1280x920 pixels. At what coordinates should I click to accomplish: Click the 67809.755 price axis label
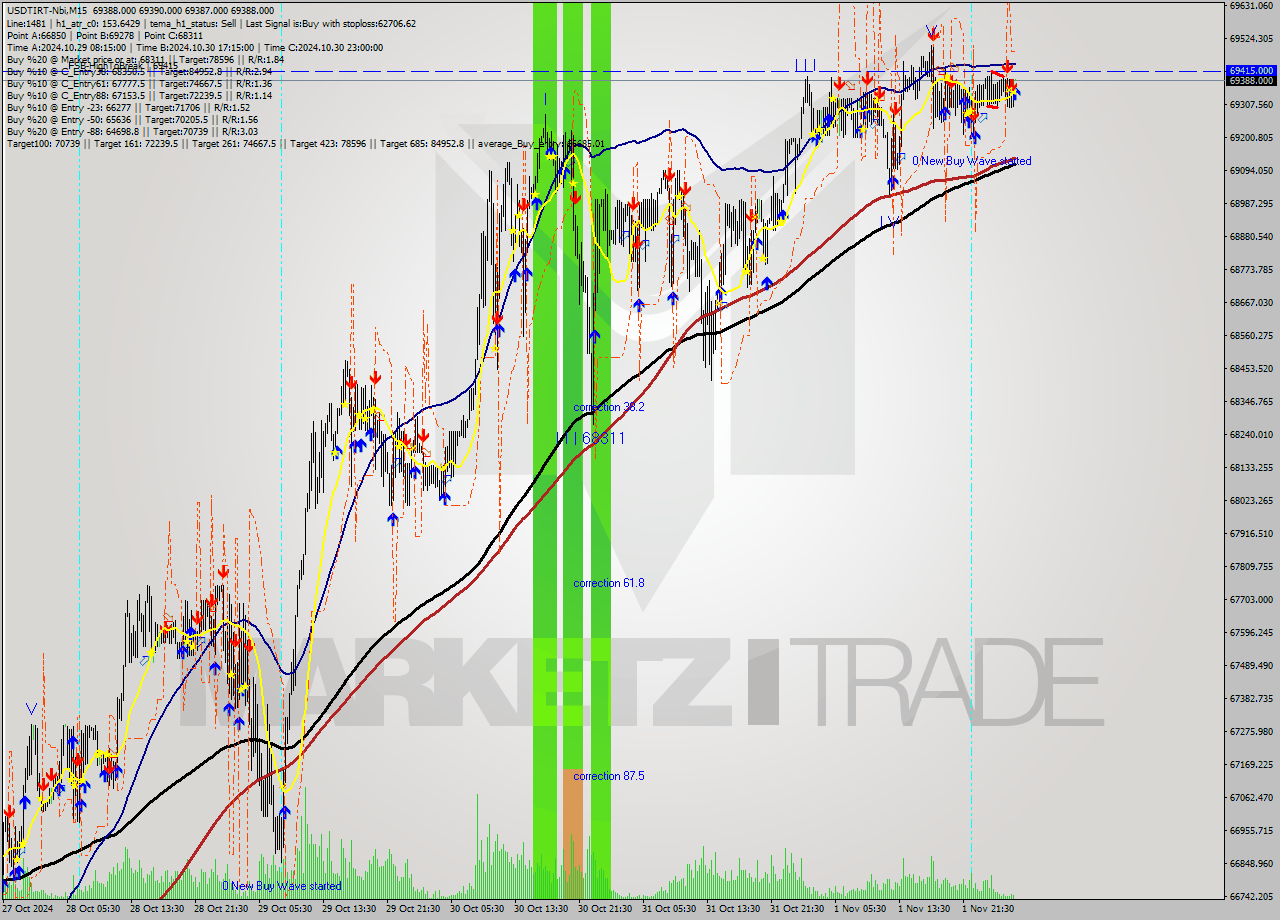tap(1251, 566)
